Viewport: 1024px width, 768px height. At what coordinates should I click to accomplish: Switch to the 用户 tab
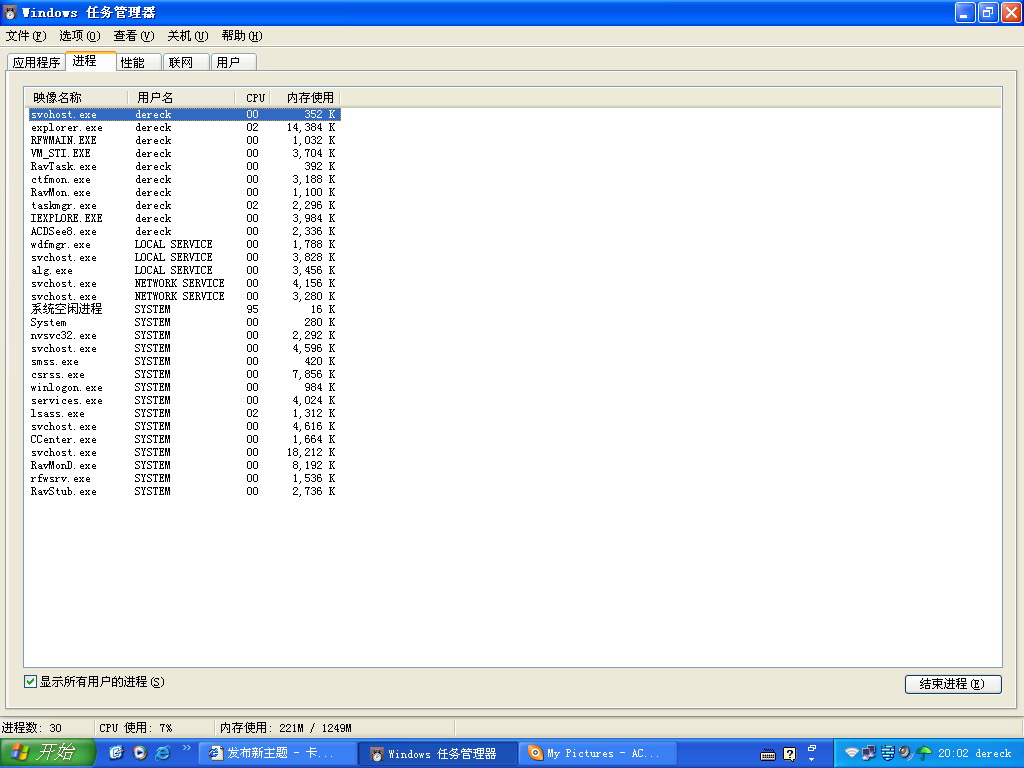point(234,63)
